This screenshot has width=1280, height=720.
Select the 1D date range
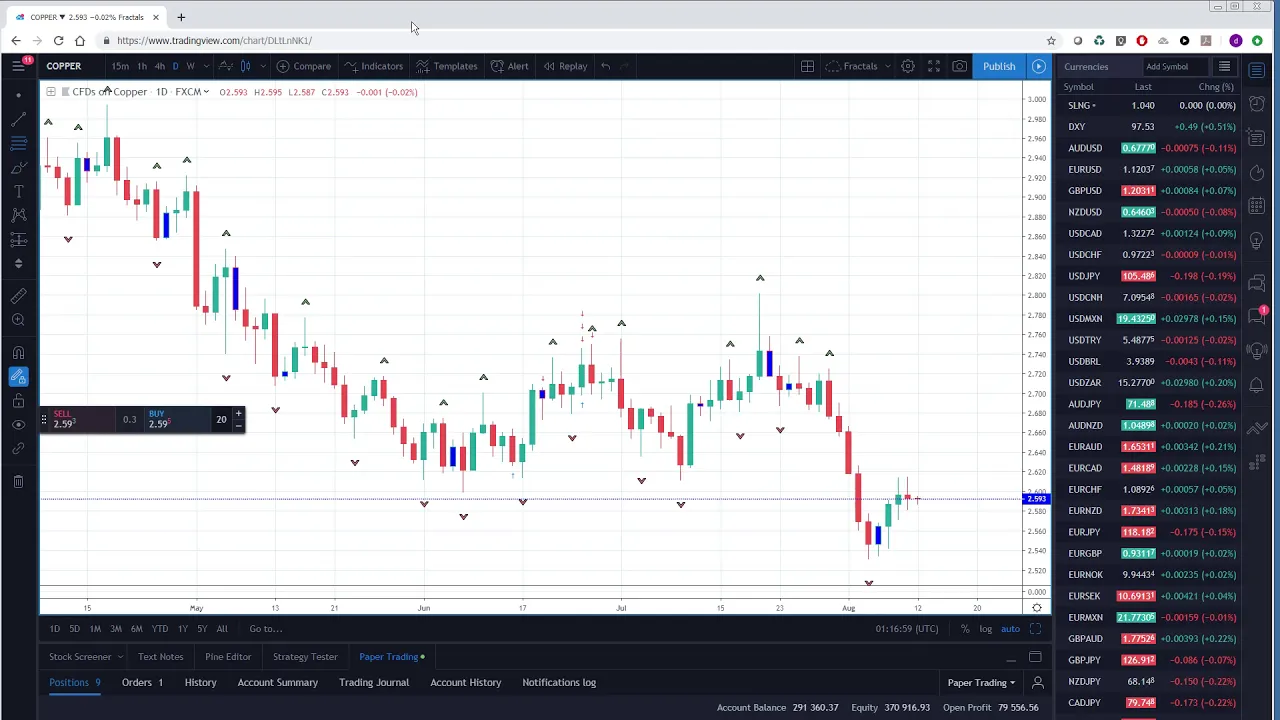point(55,629)
